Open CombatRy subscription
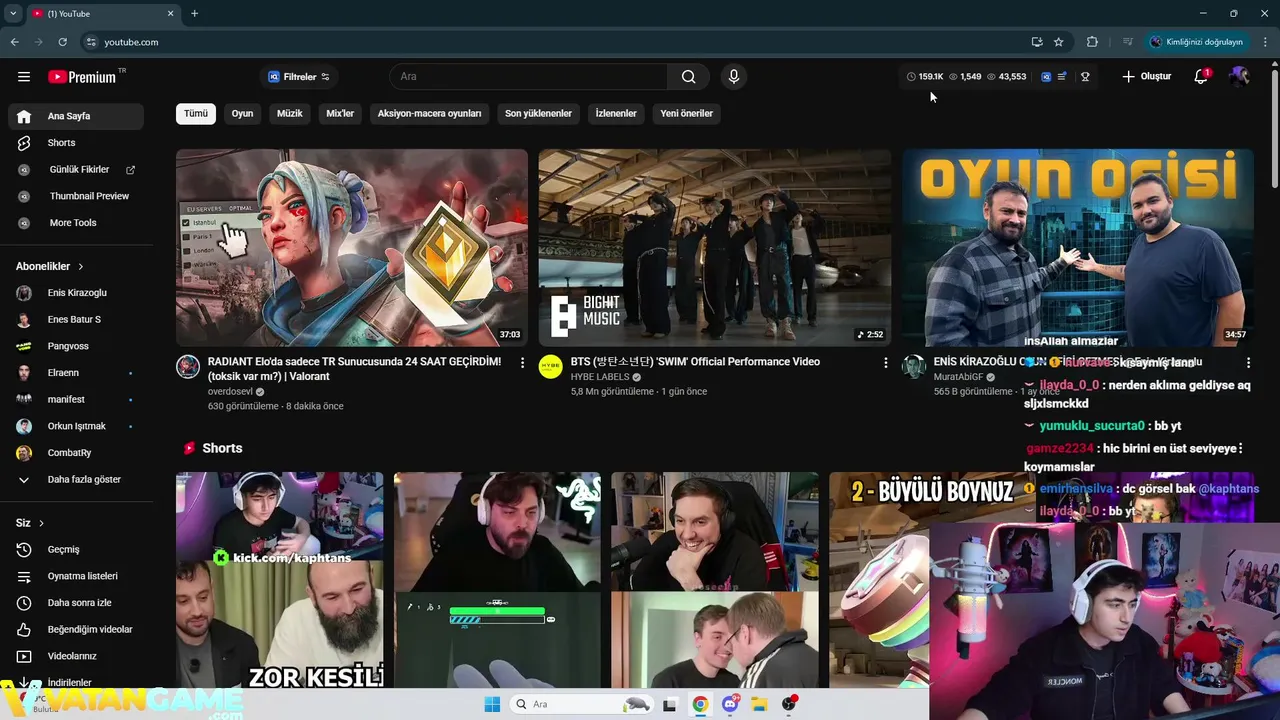The height and width of the screenshot is (720, 1280). click(x=76, y=453)
